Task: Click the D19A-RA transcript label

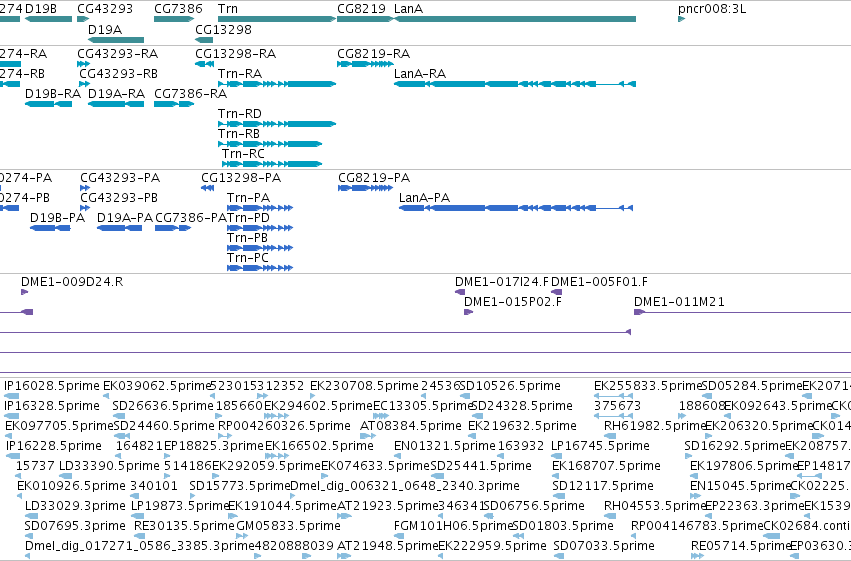Action: point(116,94)
